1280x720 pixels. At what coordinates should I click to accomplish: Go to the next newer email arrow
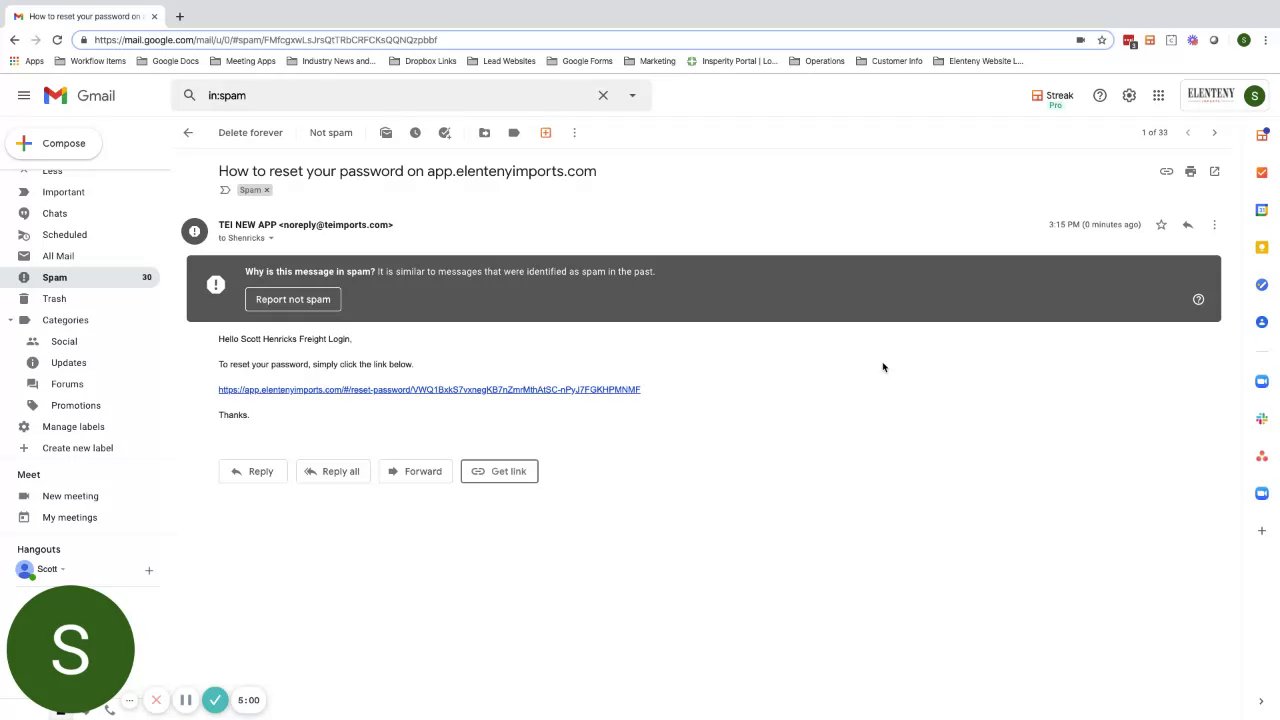coord(1188,132)
